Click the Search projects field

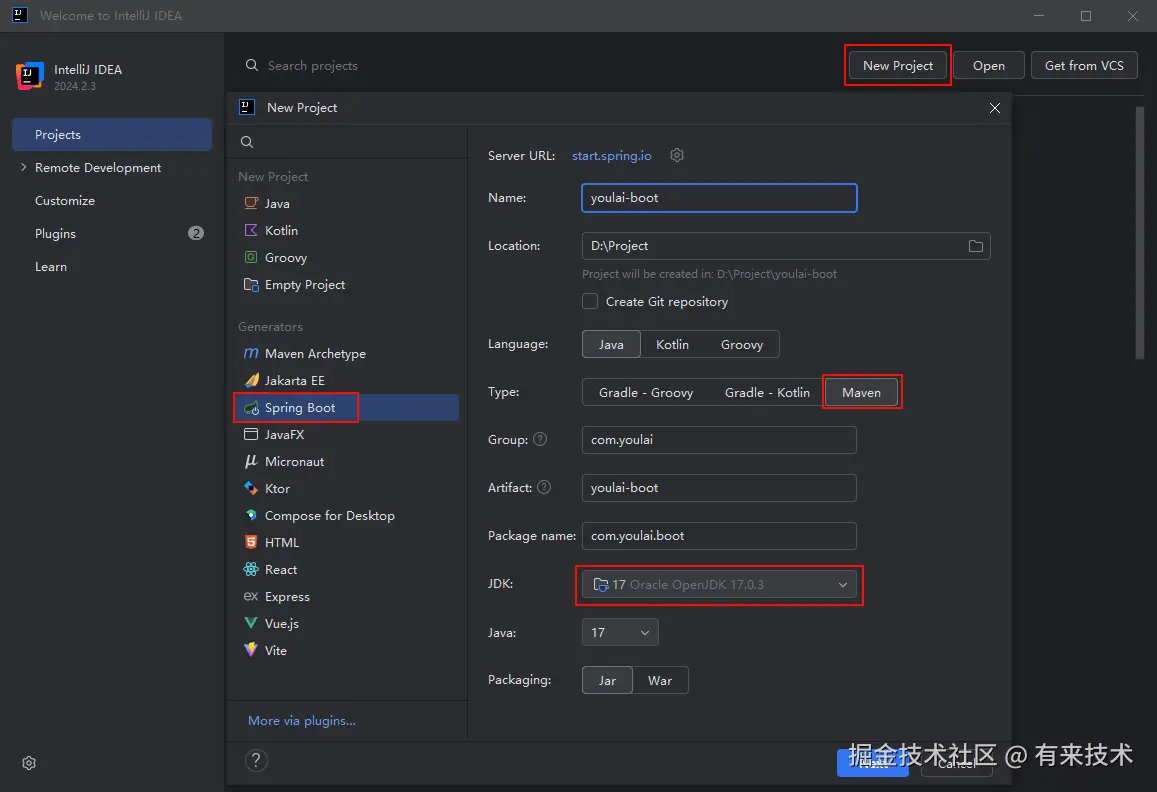click(313, 65)
